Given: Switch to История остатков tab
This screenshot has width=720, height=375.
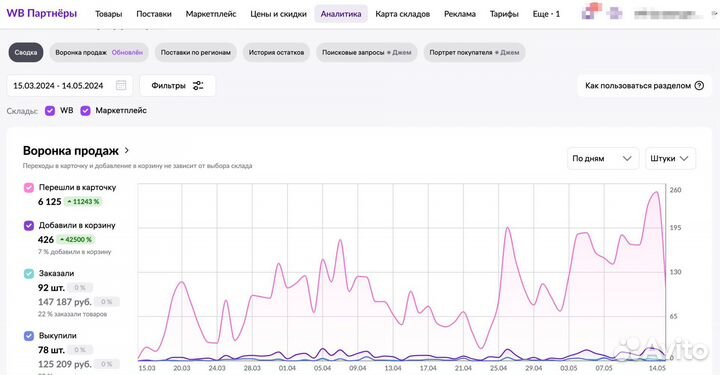Looking at the screenshot, I should pos(276,52).
